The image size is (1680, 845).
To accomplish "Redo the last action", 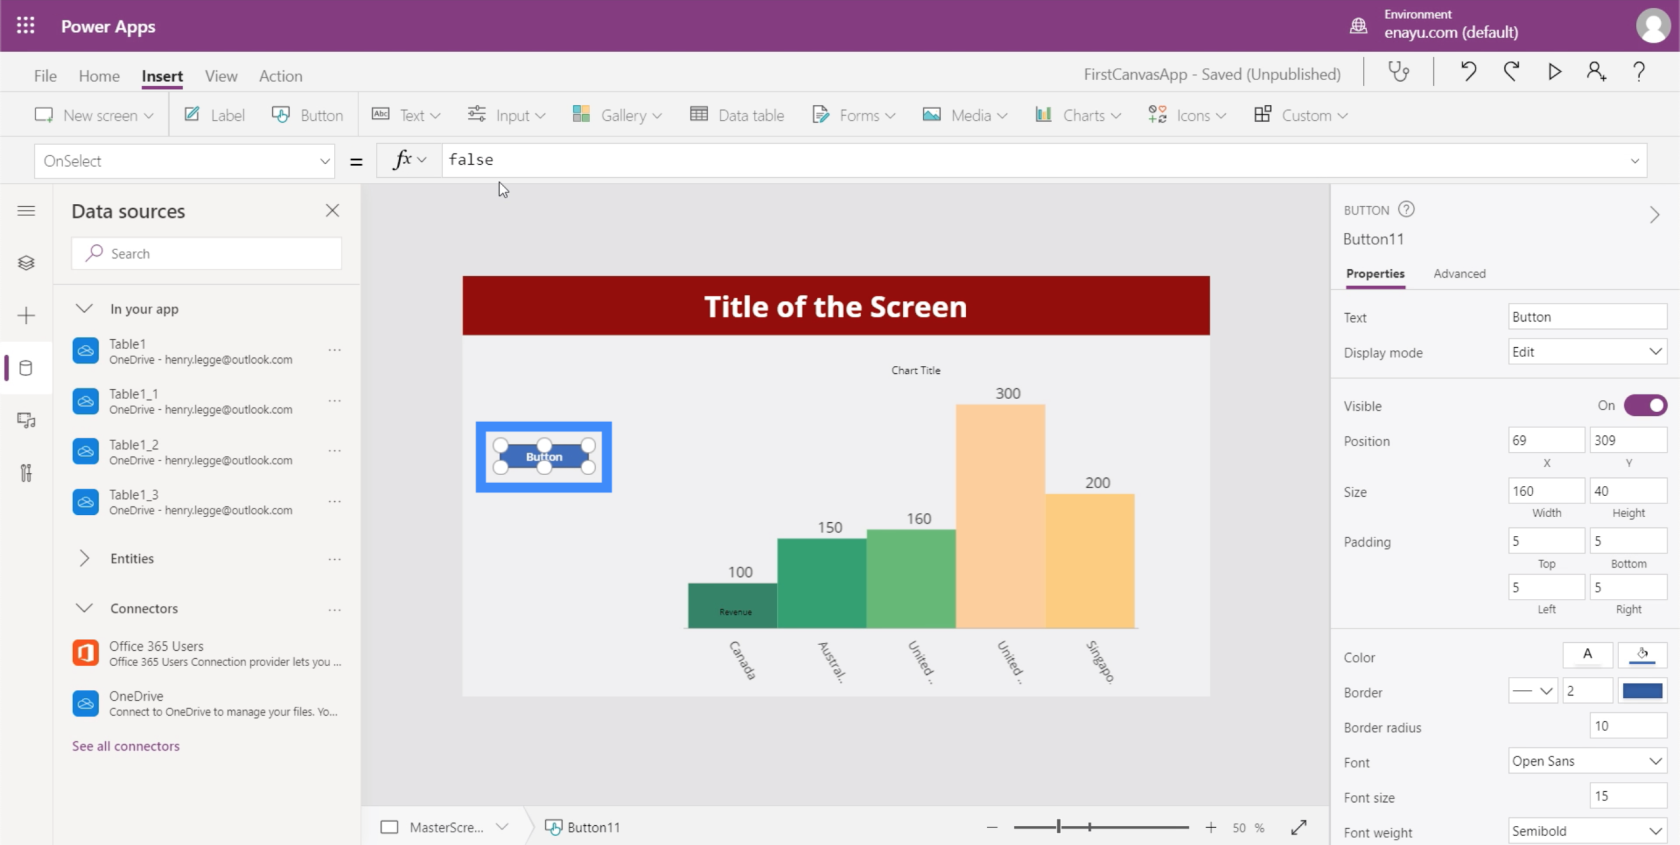I will coord(1511,72).
